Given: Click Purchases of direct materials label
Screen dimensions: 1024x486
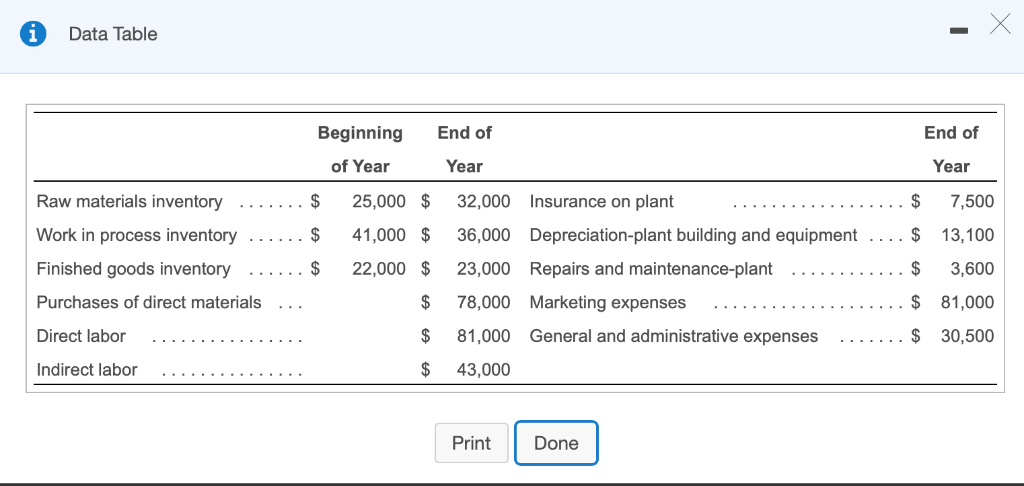Looking at the screenshot, I should [x=149, y=302].
